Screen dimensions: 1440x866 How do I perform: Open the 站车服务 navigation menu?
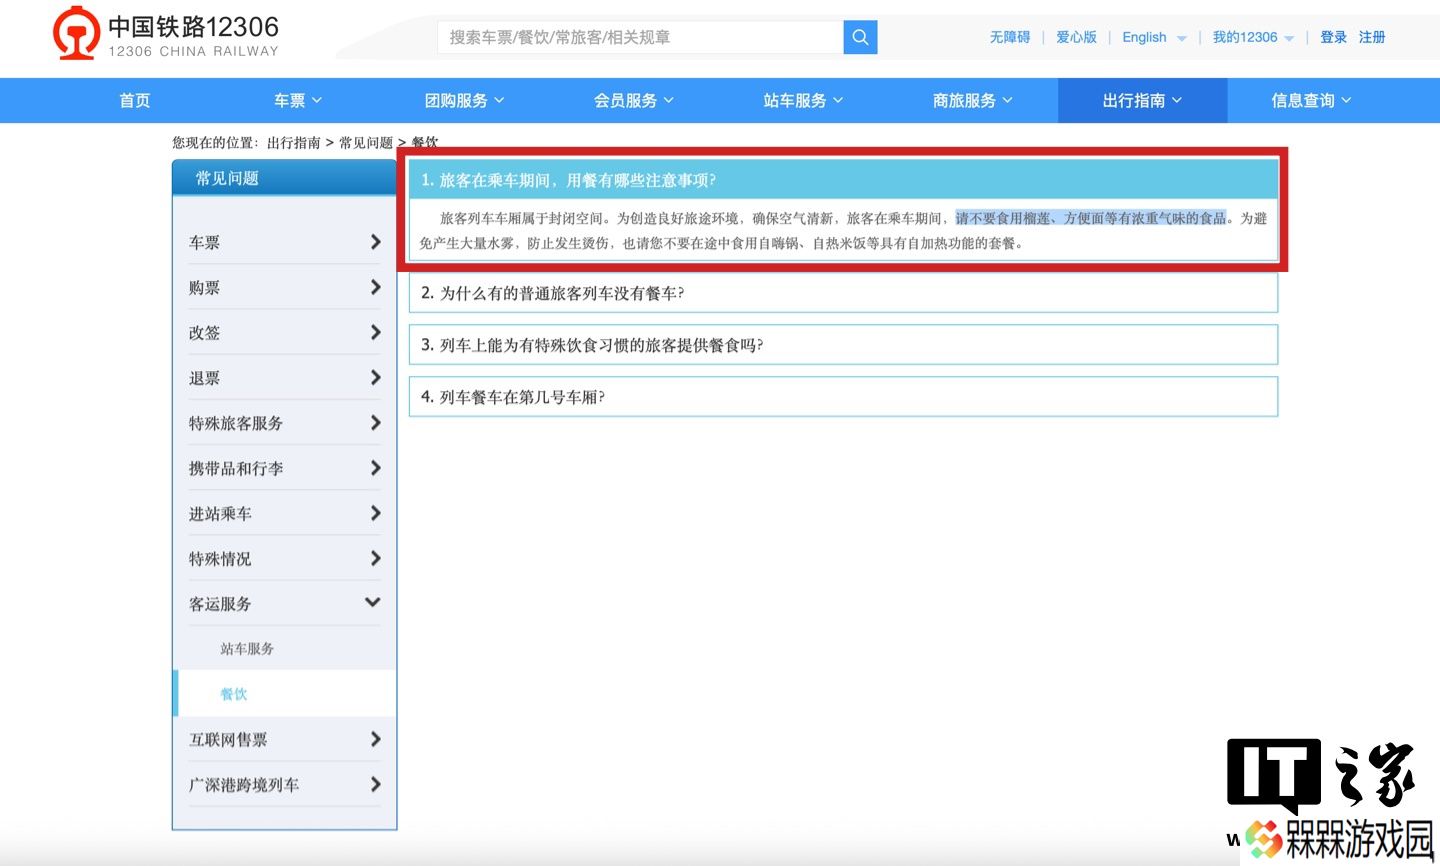(803, 101)
